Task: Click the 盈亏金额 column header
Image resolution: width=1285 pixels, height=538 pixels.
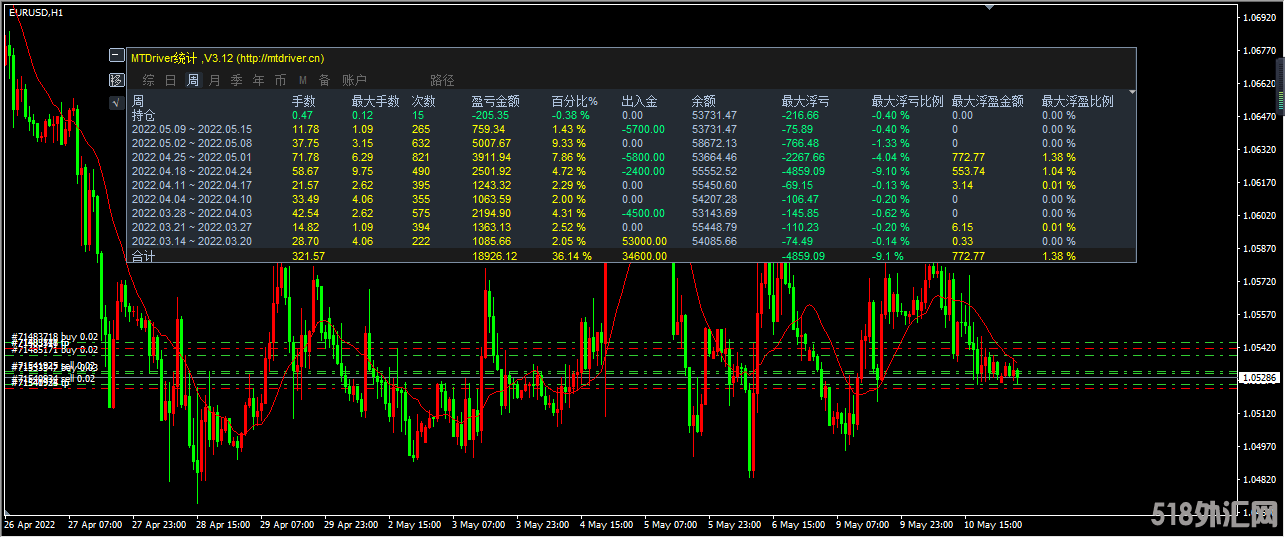Action: (495, 102)
